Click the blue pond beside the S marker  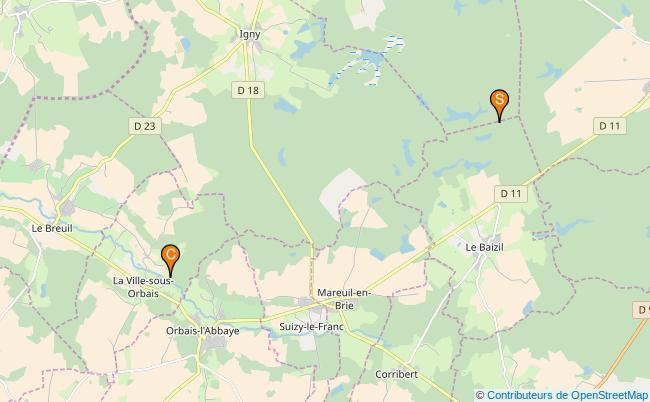coord(463,114)
